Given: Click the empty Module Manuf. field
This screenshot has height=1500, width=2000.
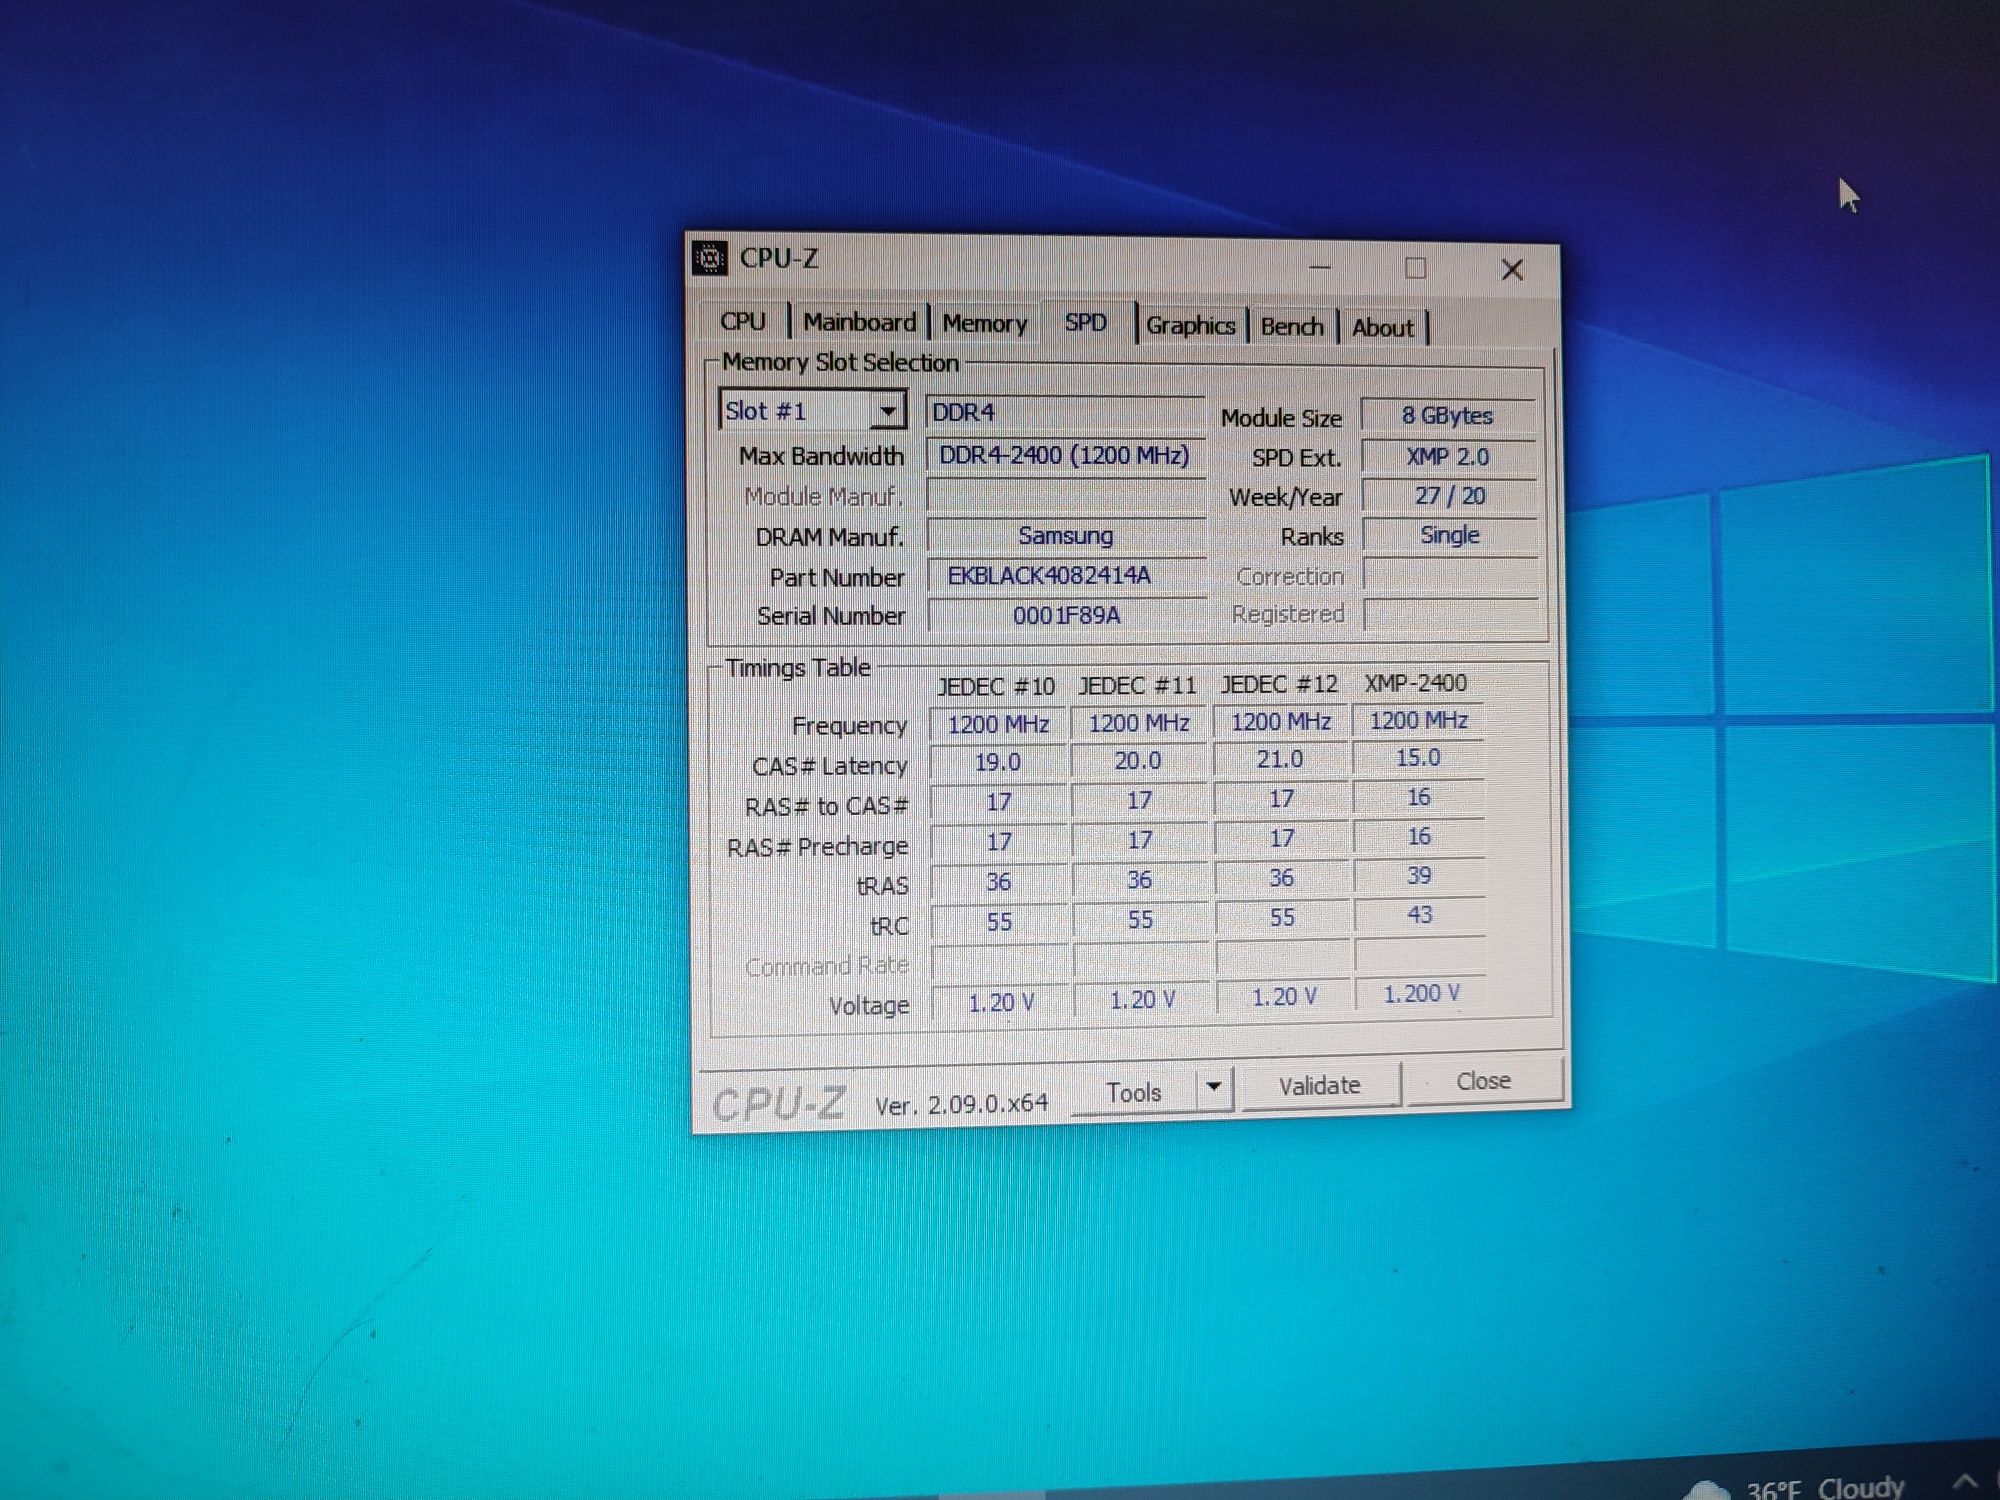Looking at the screenshot, I should [x=1065, y=495].
